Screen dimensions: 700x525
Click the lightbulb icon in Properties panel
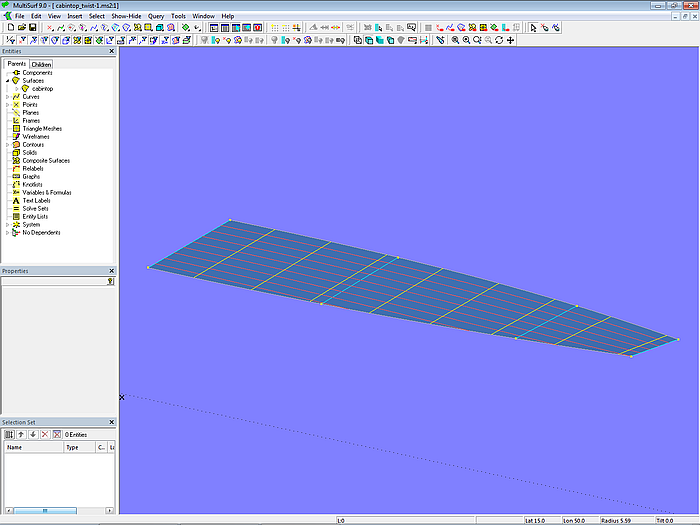[110, 282]
